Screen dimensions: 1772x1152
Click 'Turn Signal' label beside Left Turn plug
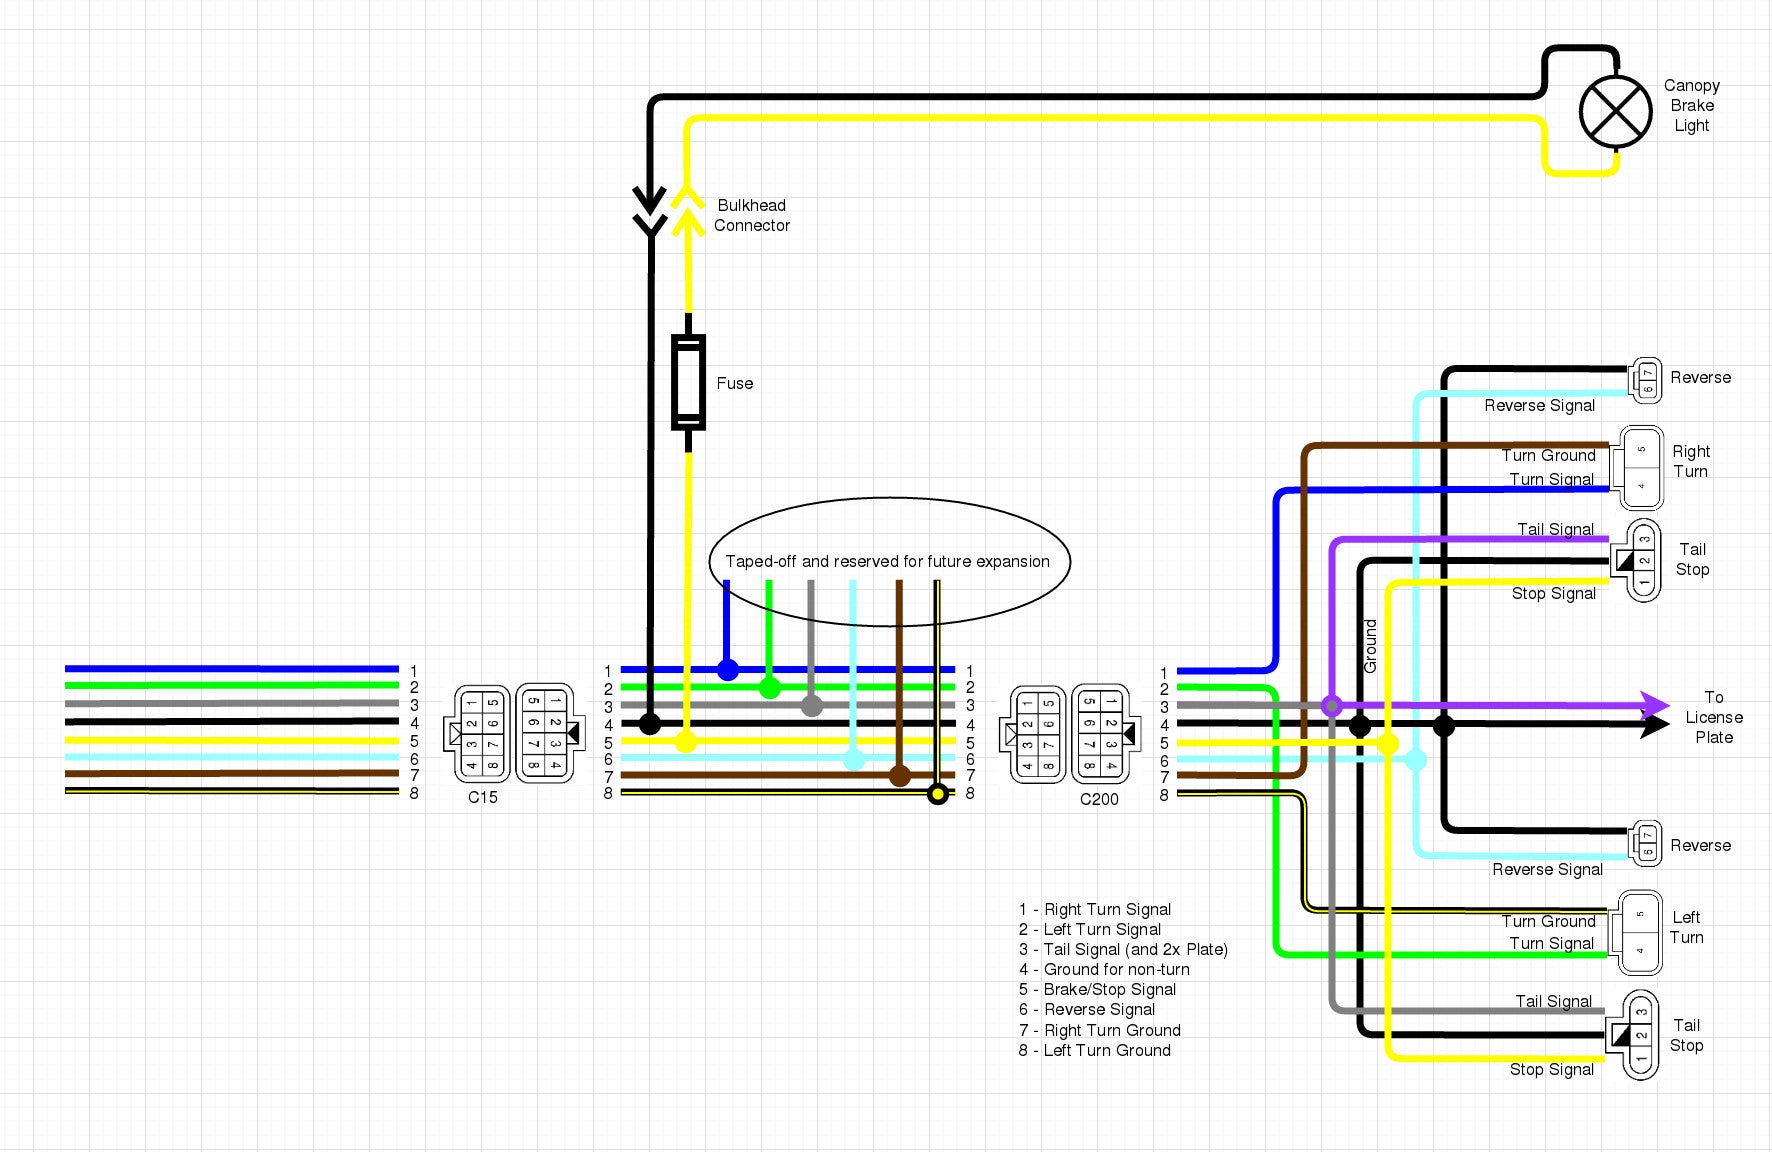(x=1552, y=943)
